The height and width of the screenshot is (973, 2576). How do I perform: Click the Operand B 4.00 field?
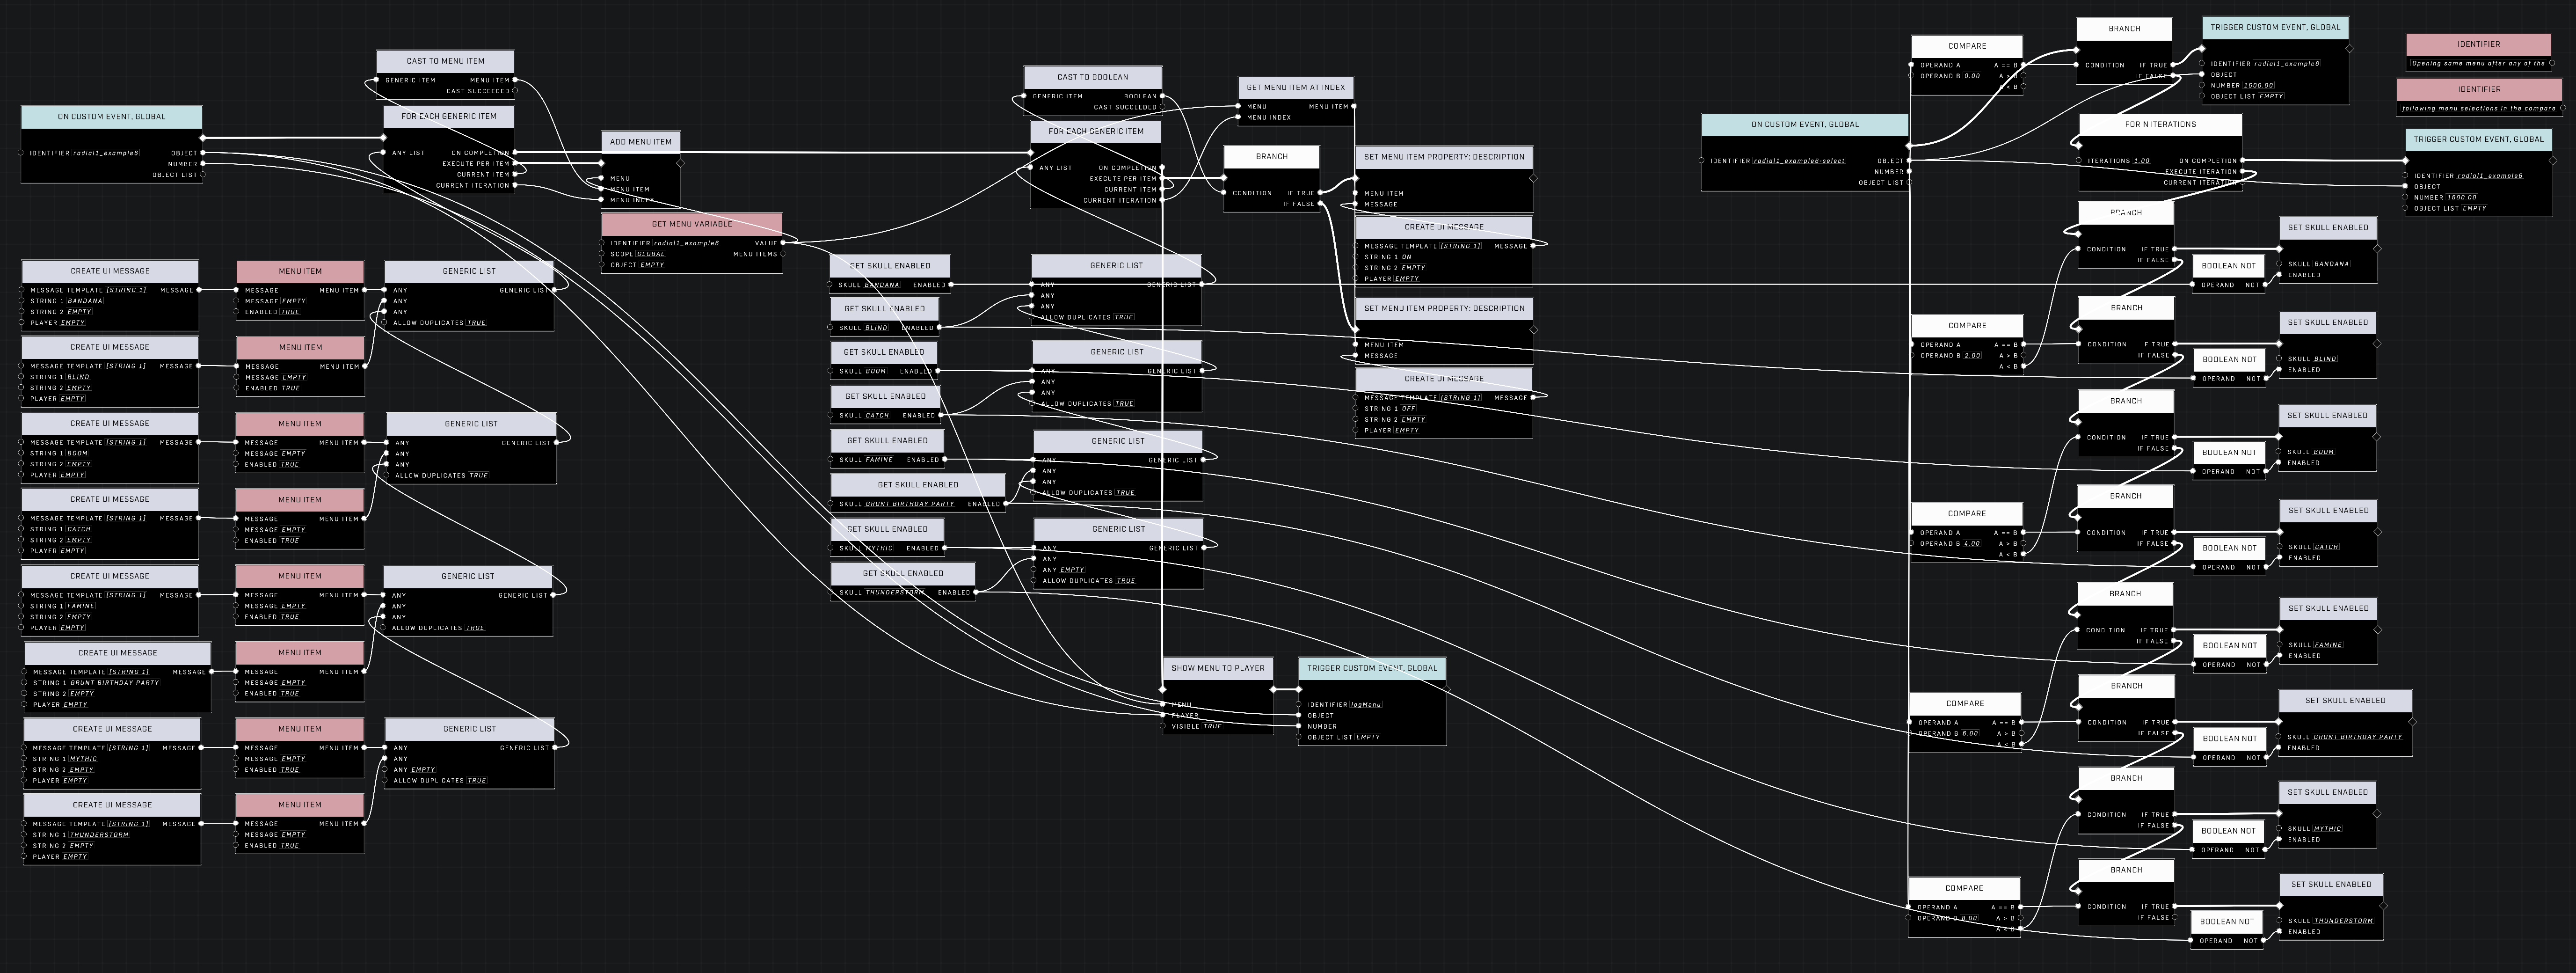[1971, 544]
